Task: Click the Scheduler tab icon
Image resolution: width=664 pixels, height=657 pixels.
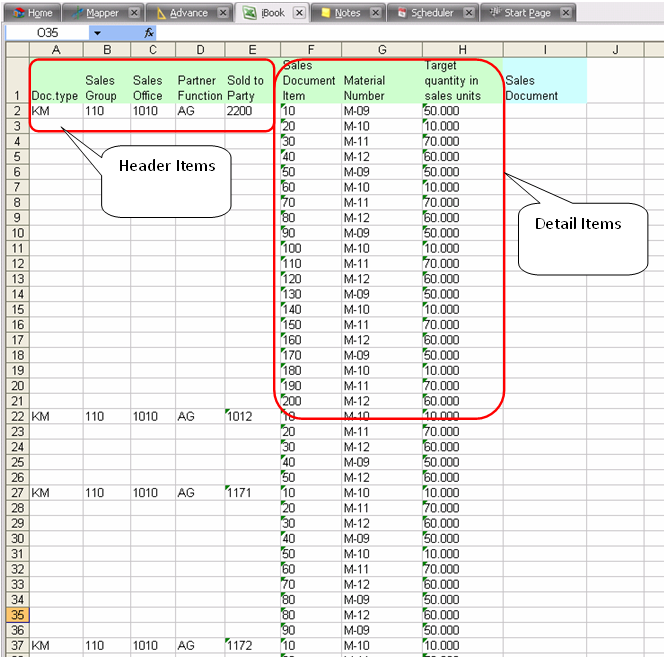Action: [402, 13]
